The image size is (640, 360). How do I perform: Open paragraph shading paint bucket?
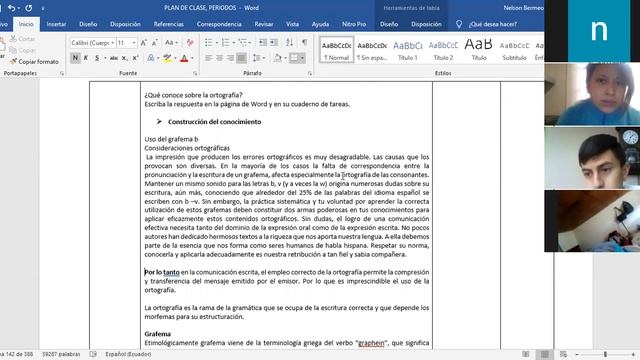tap(277, 58)
